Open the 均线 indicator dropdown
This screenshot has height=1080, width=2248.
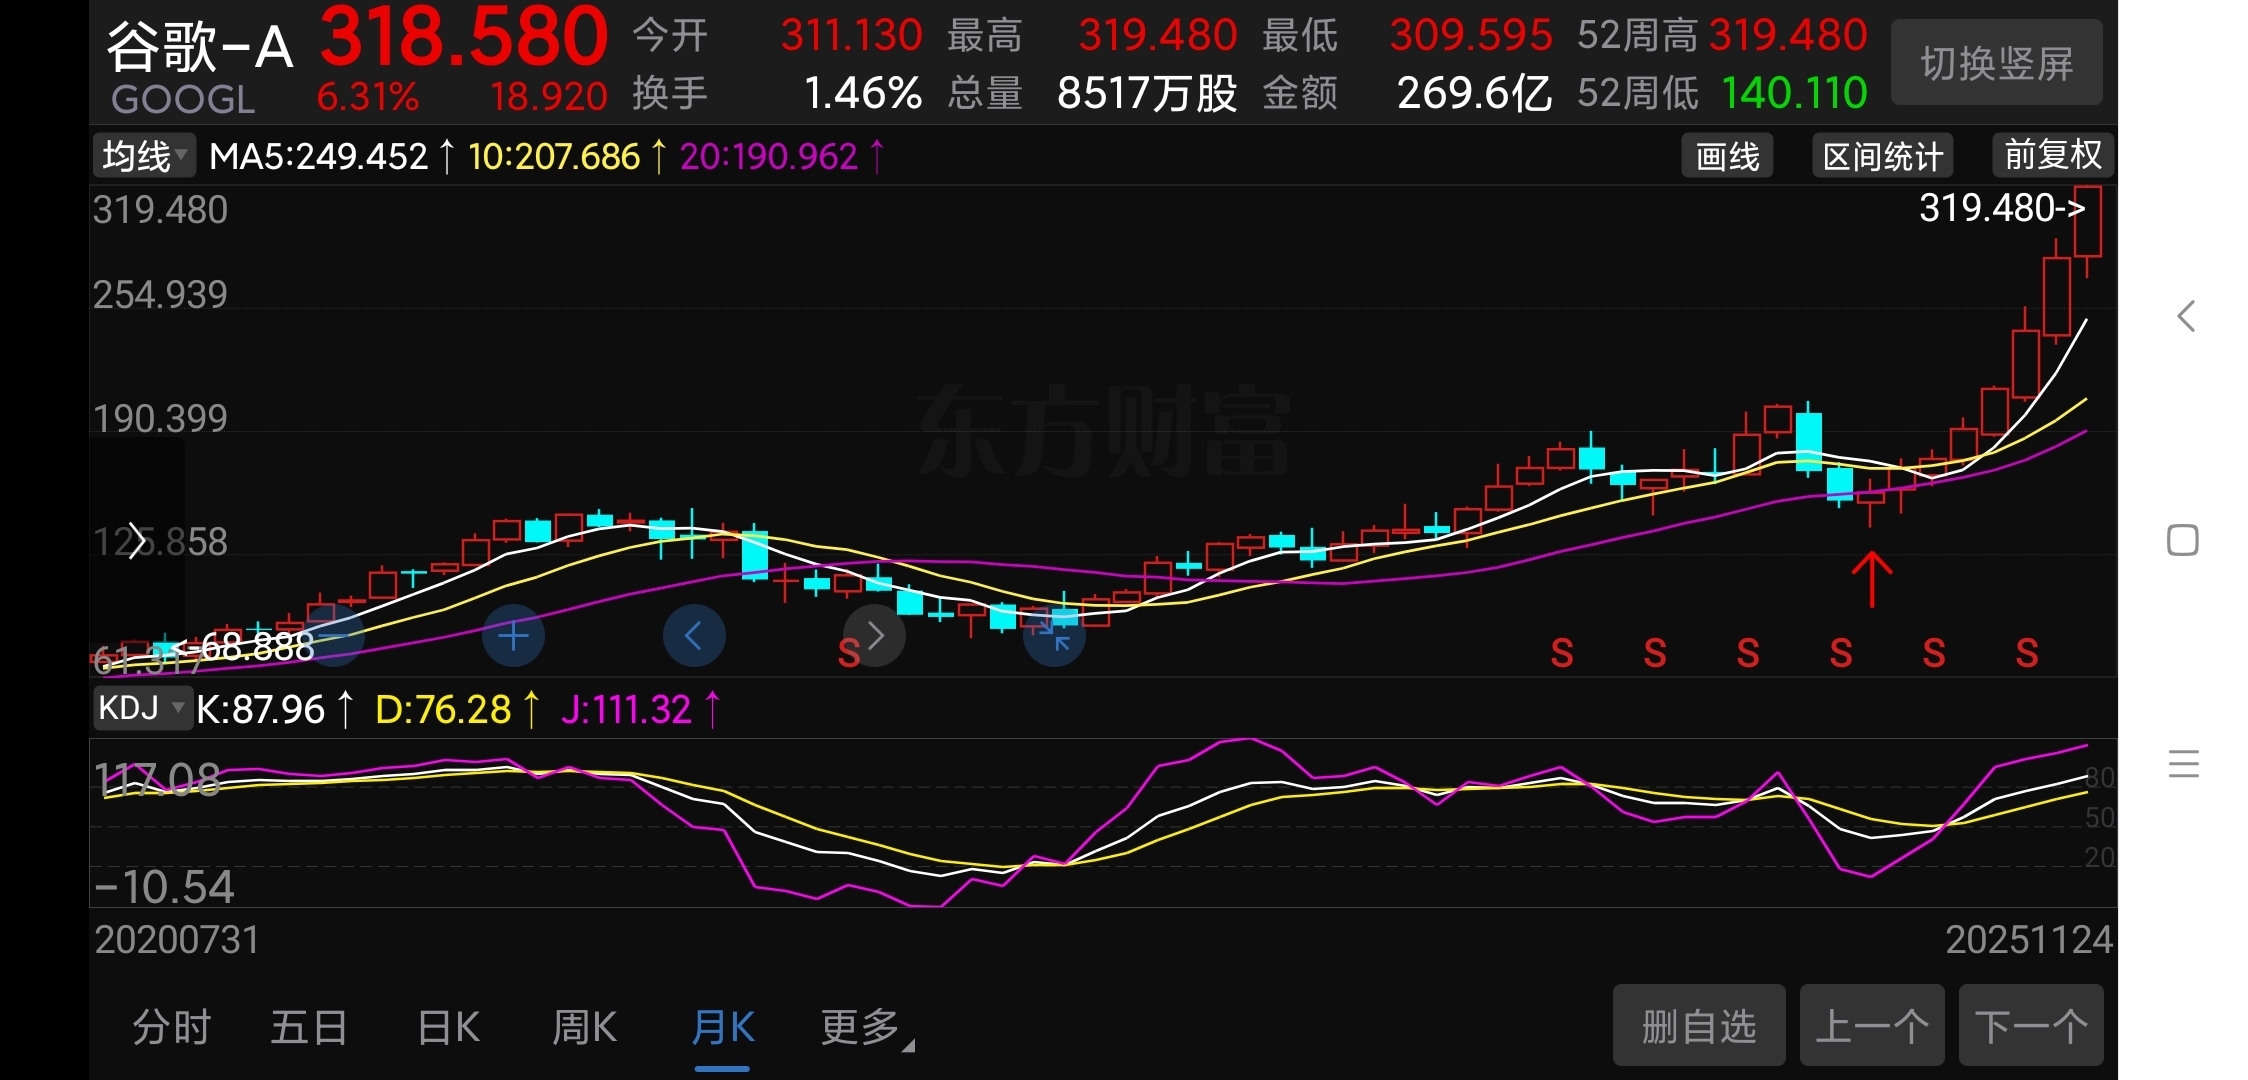pos(144,156)
